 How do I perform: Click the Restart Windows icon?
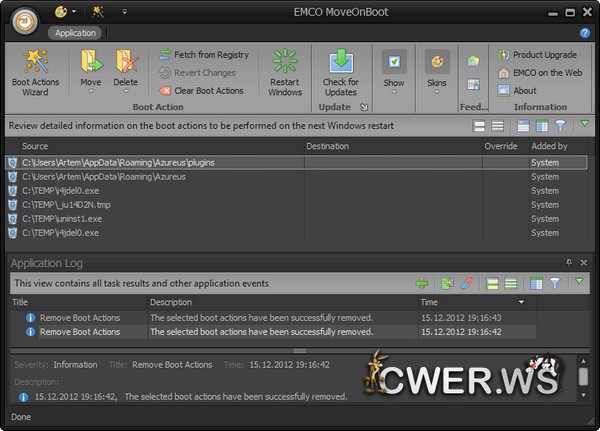285,72
